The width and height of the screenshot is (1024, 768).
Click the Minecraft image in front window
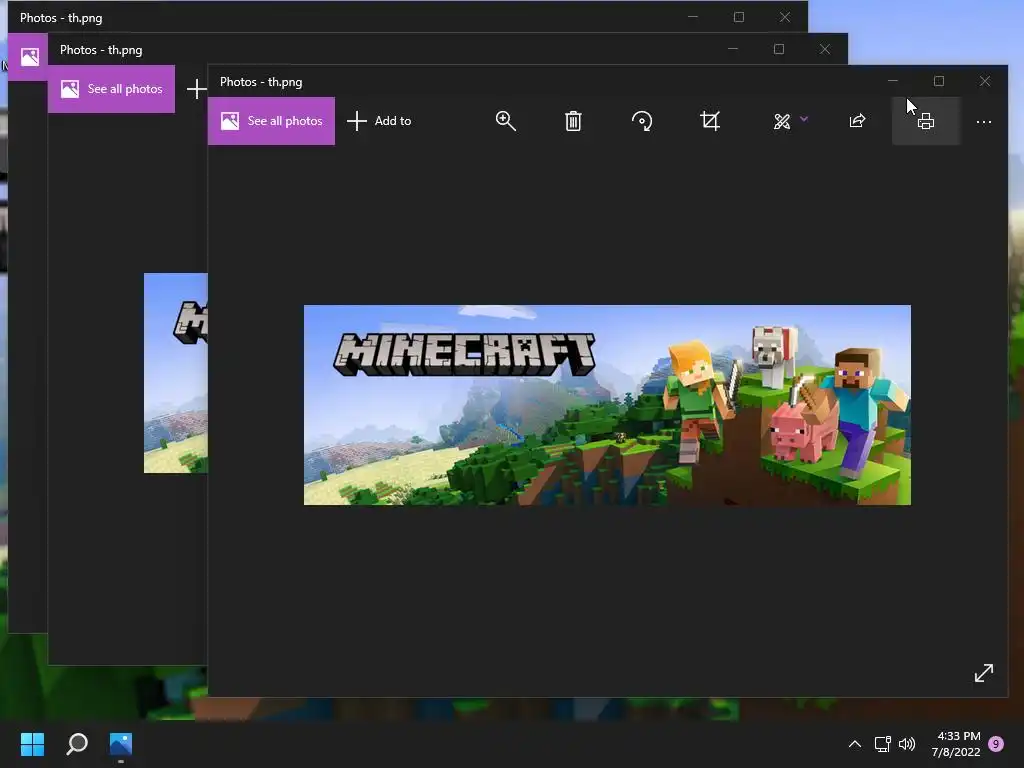(x=607, y=405)
